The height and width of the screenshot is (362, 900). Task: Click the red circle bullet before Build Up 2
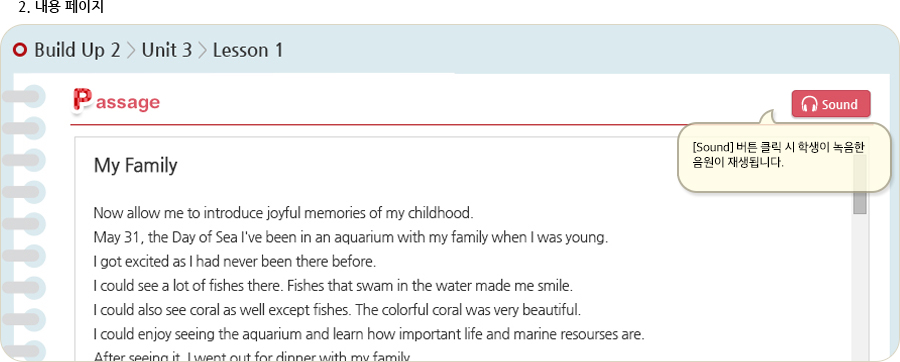tap(20, 50)
